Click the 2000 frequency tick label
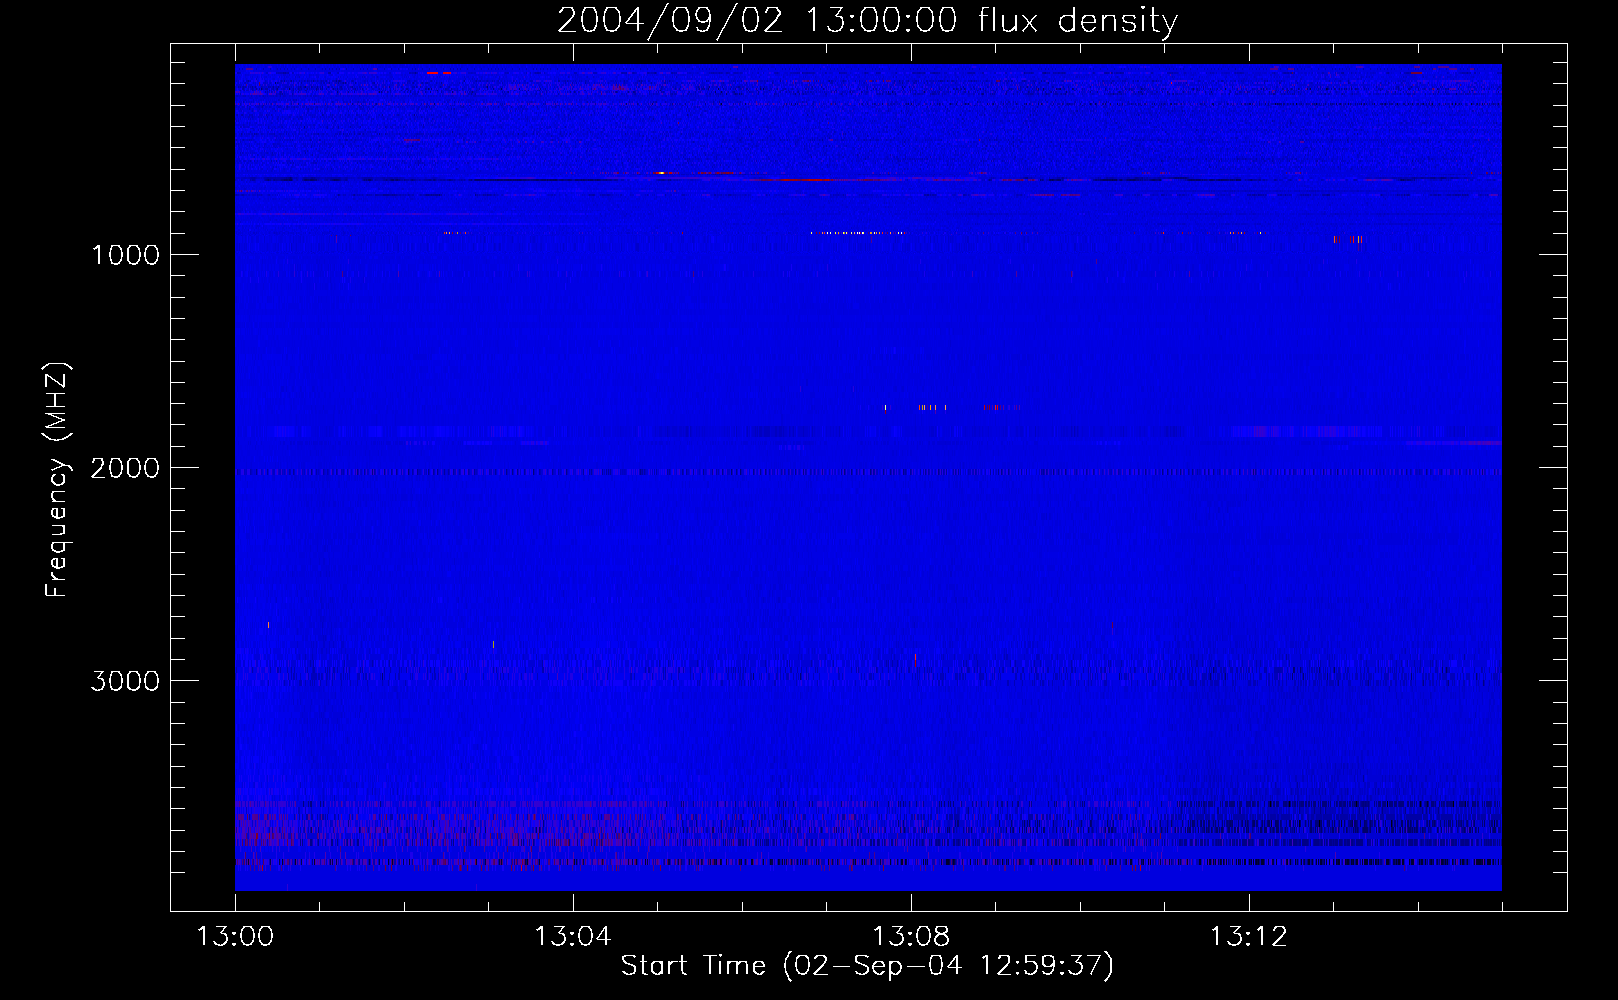 pyautogui.click(x=125, y=468)
